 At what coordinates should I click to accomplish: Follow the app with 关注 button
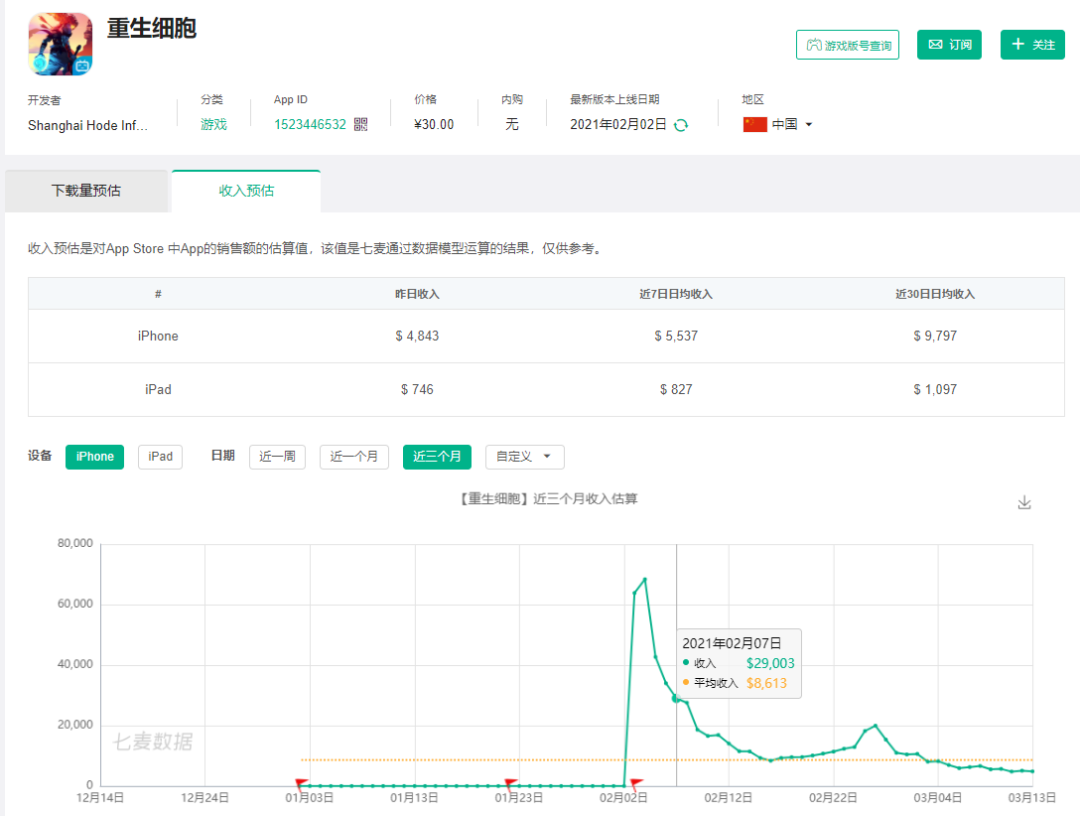(x=1032, y=45)
